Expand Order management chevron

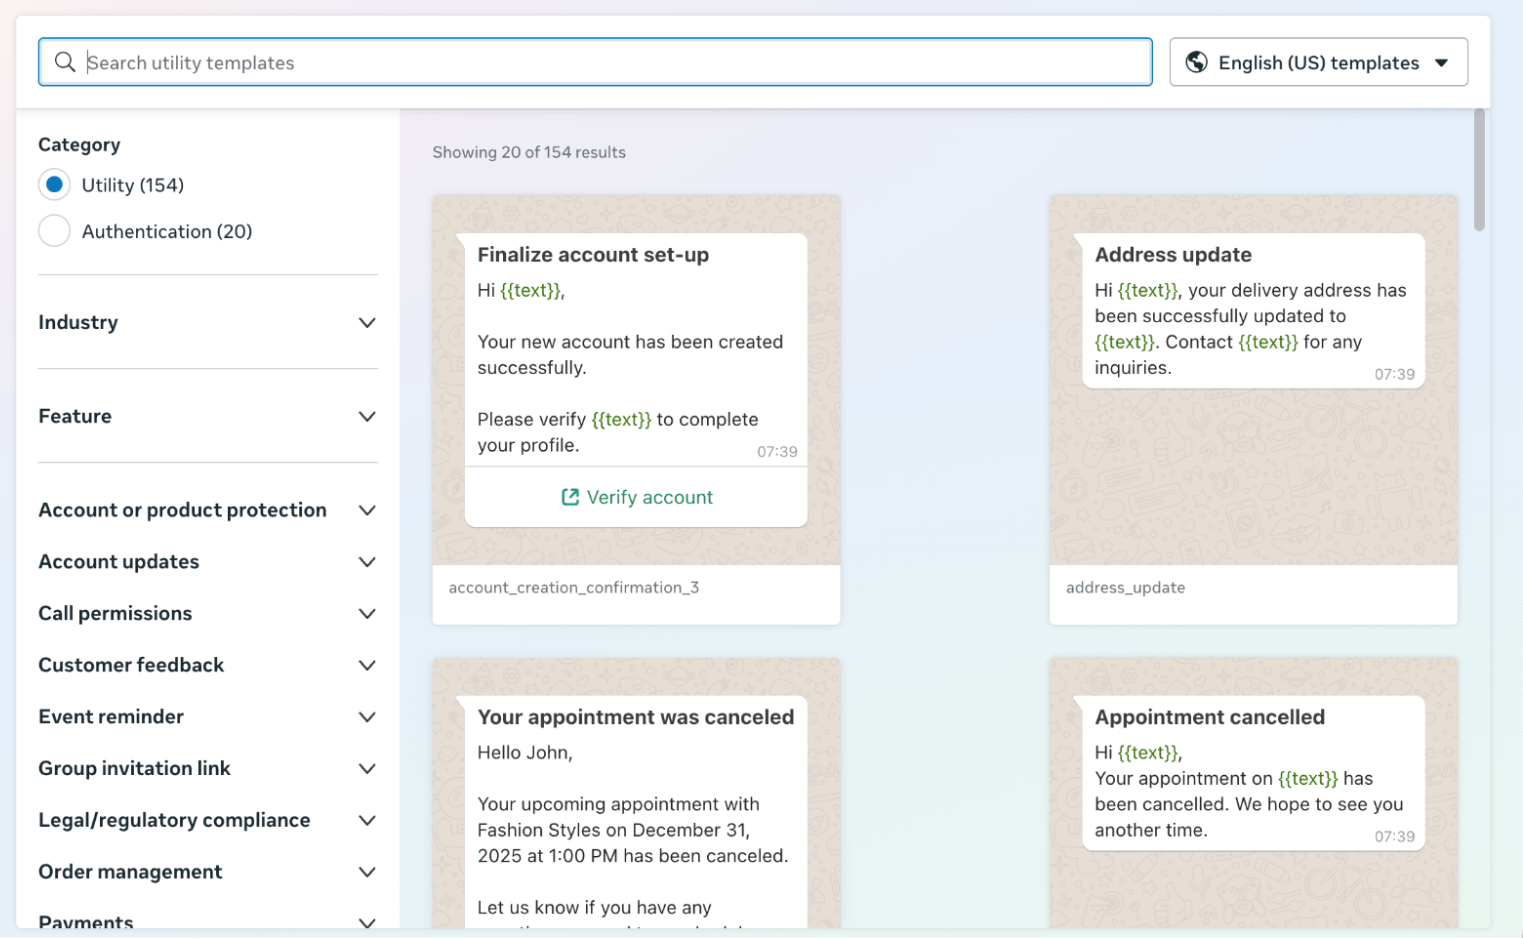[367, 872]
